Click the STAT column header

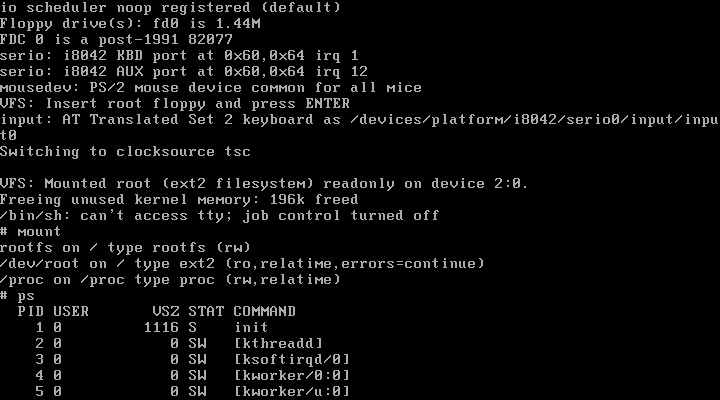[x=206, y=311]
